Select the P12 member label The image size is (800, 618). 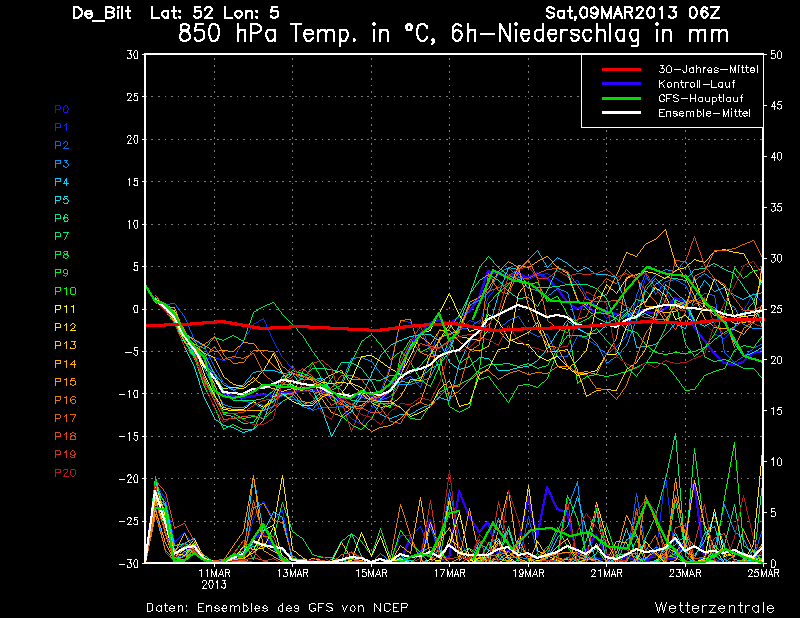point(65,327)
